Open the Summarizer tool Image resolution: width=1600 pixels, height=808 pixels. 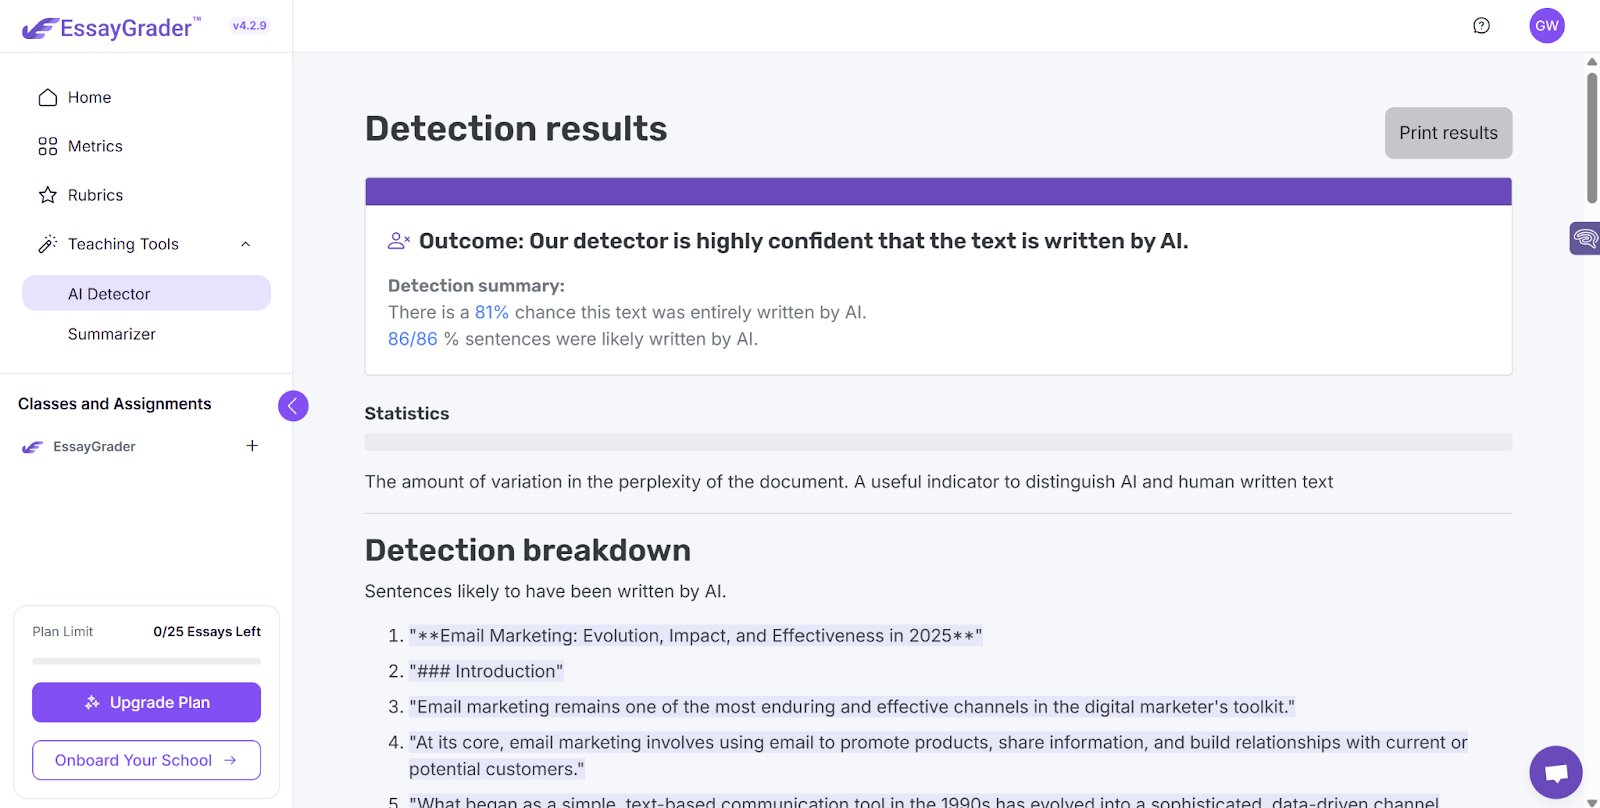coord(111,334)
